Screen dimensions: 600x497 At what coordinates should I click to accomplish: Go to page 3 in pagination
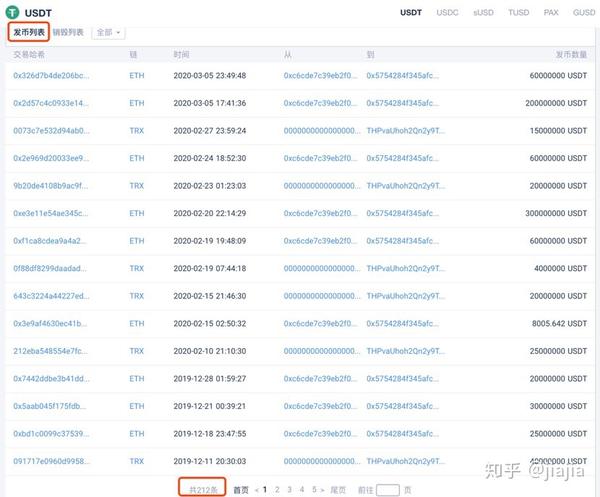pos(290,489)
